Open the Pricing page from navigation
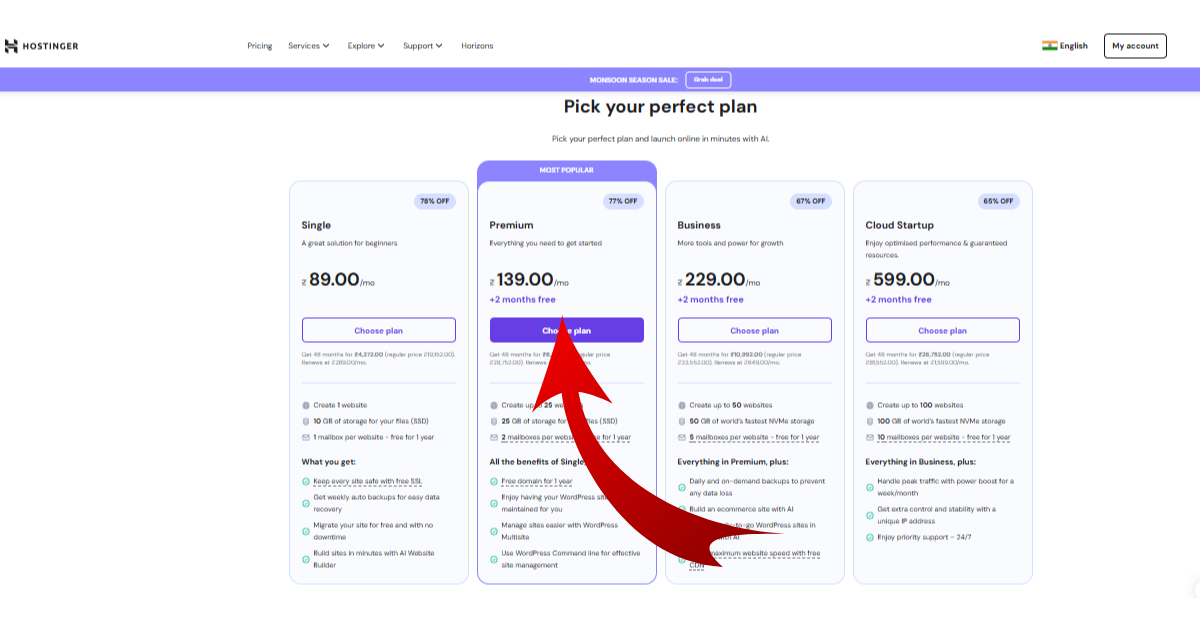The width and height of the screenshot is (1200, 630). [x=260, y=46]
